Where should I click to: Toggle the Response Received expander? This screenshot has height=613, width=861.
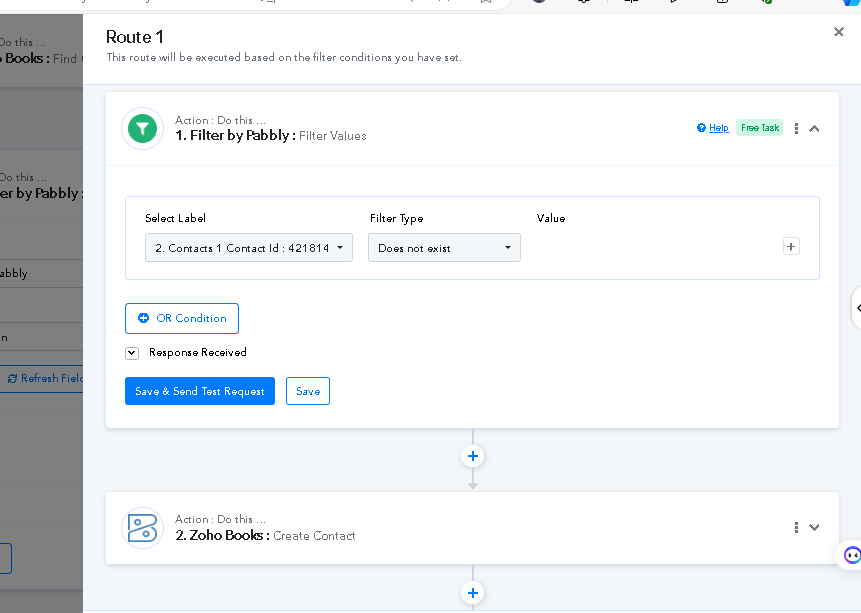pyautogui.click(x=132, y=353)
